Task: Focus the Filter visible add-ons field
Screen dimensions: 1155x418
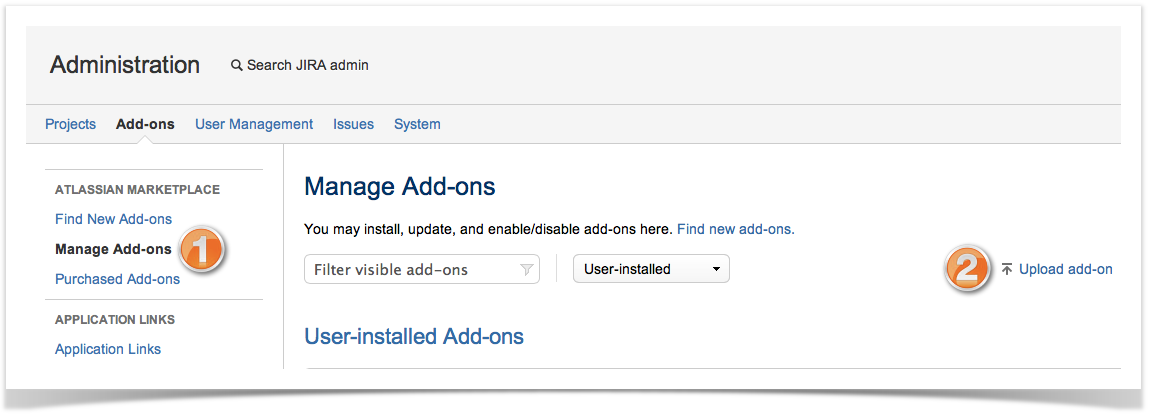Action: point(410,269)
